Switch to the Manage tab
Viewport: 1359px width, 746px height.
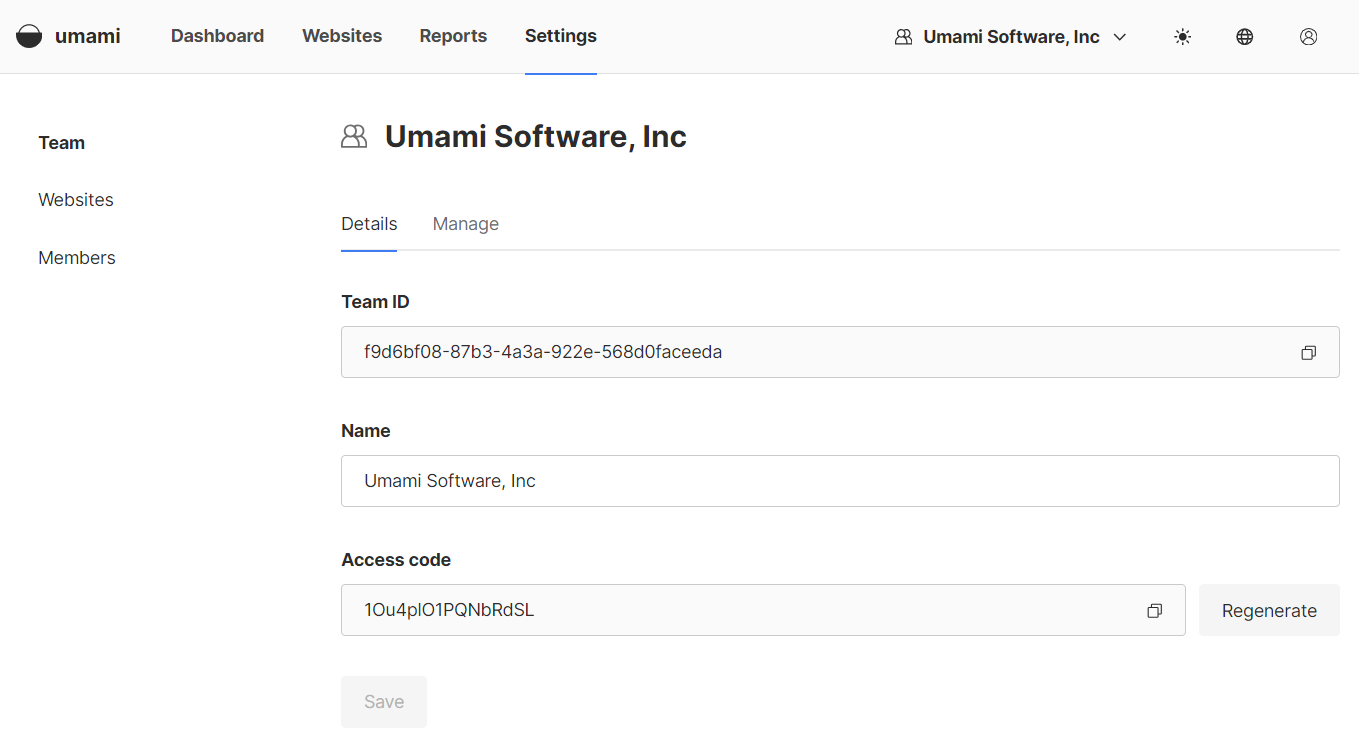465,224
